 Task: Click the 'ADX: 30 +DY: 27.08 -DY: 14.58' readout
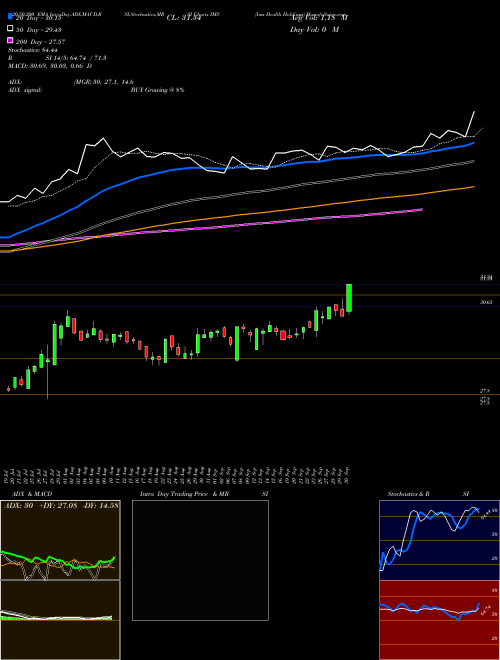(61, 505)
